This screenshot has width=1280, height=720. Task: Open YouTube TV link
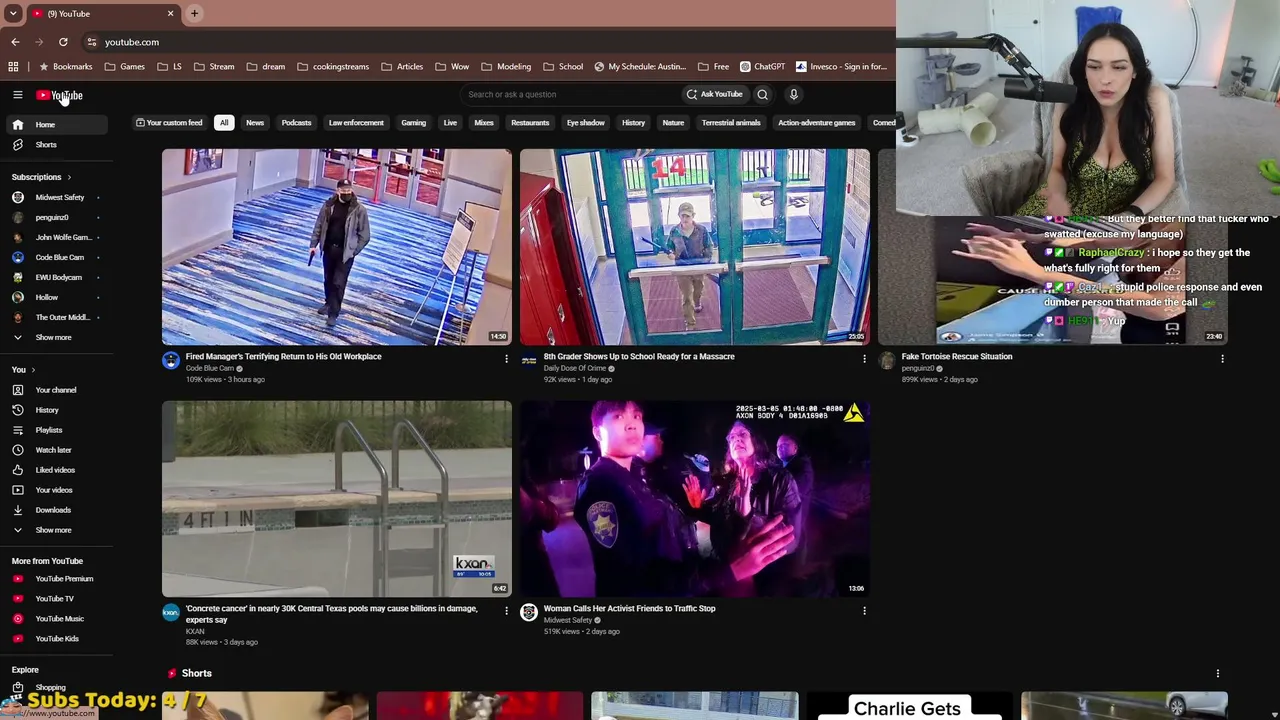coord(55,599)
